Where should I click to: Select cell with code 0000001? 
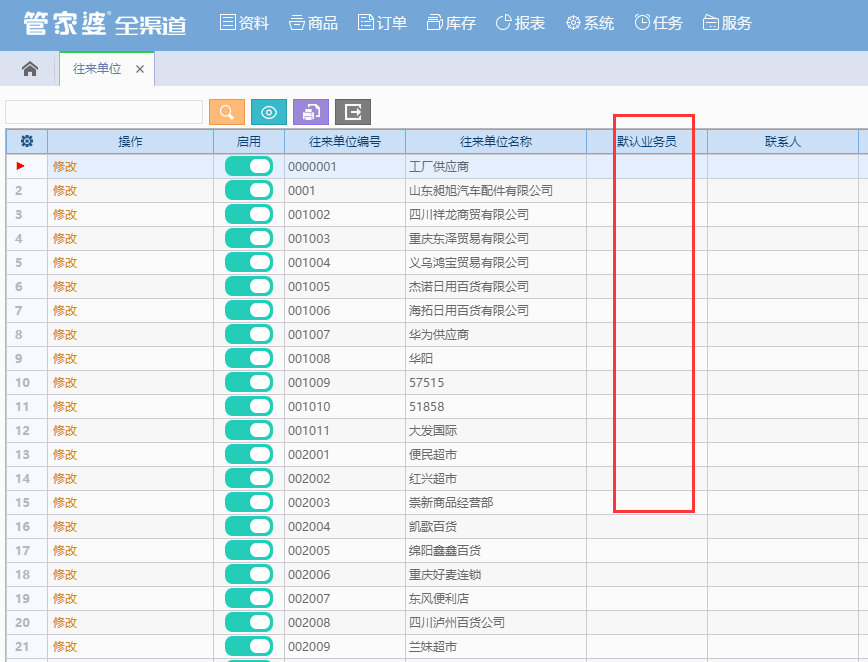[x=345, y=167]
